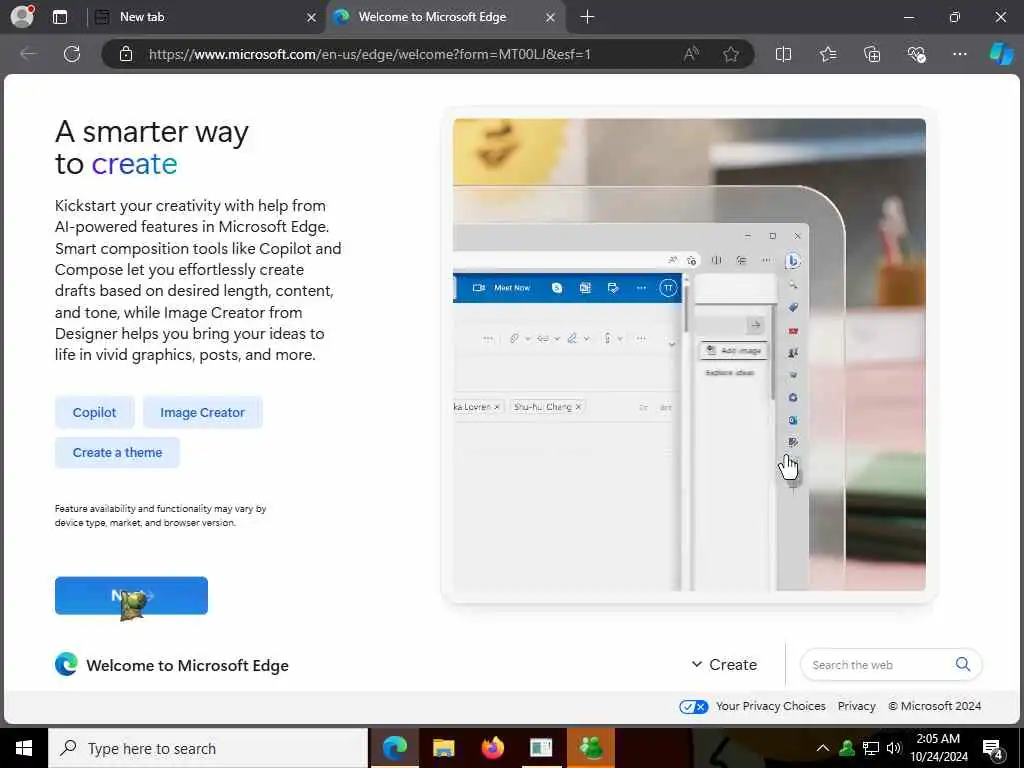Screen dimensions: 1024x768
Task: Show hidden system tray icons
Action: click(823, 748)
